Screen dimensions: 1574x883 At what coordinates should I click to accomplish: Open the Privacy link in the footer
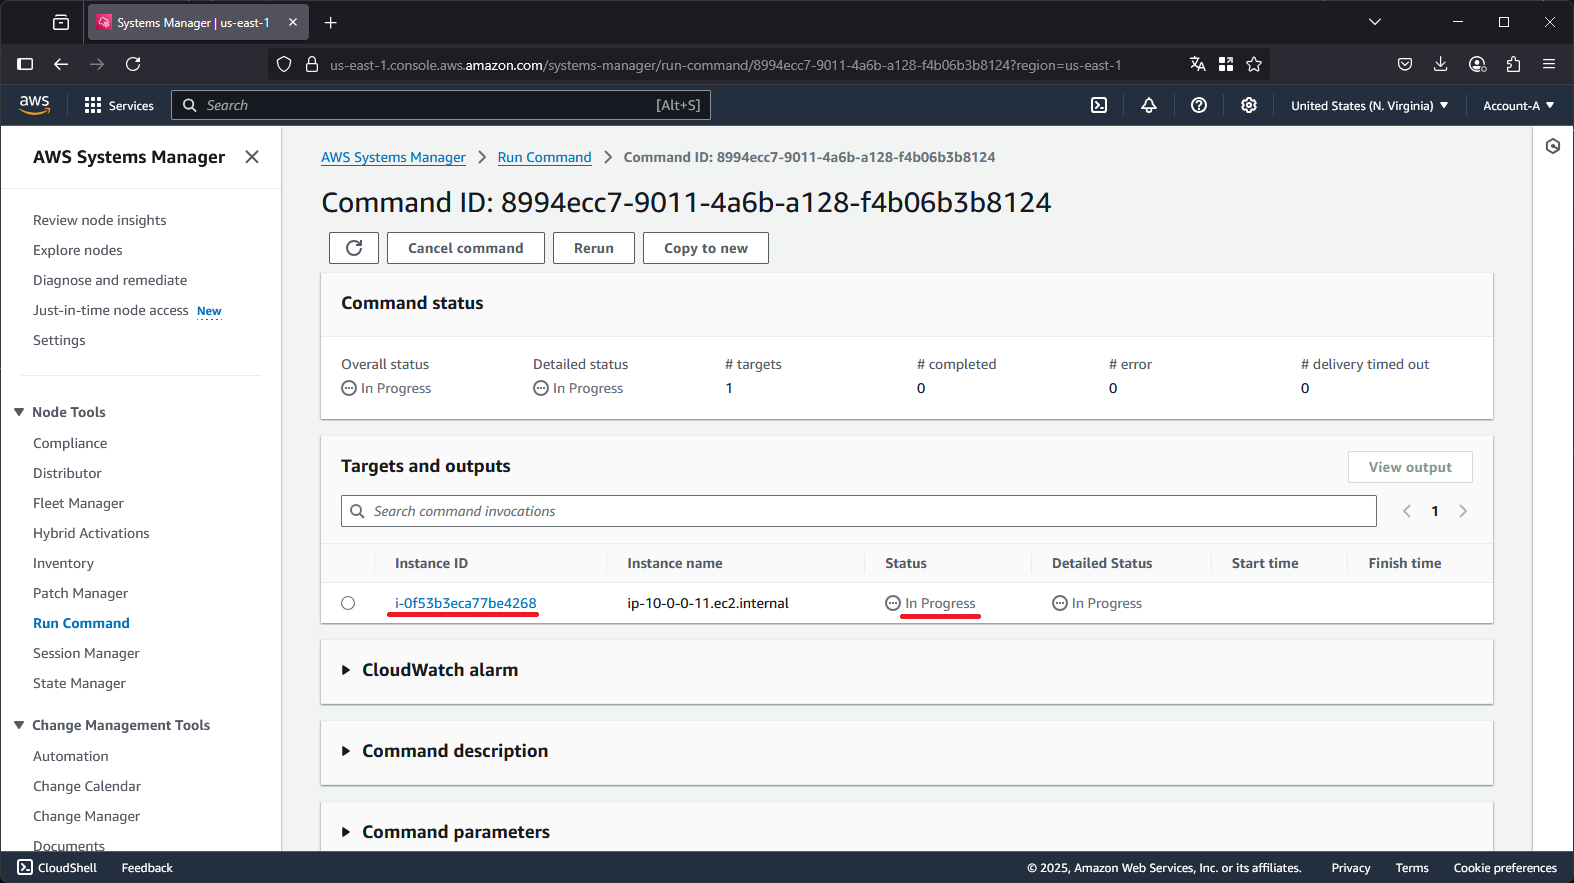[x=1351, y=868]
